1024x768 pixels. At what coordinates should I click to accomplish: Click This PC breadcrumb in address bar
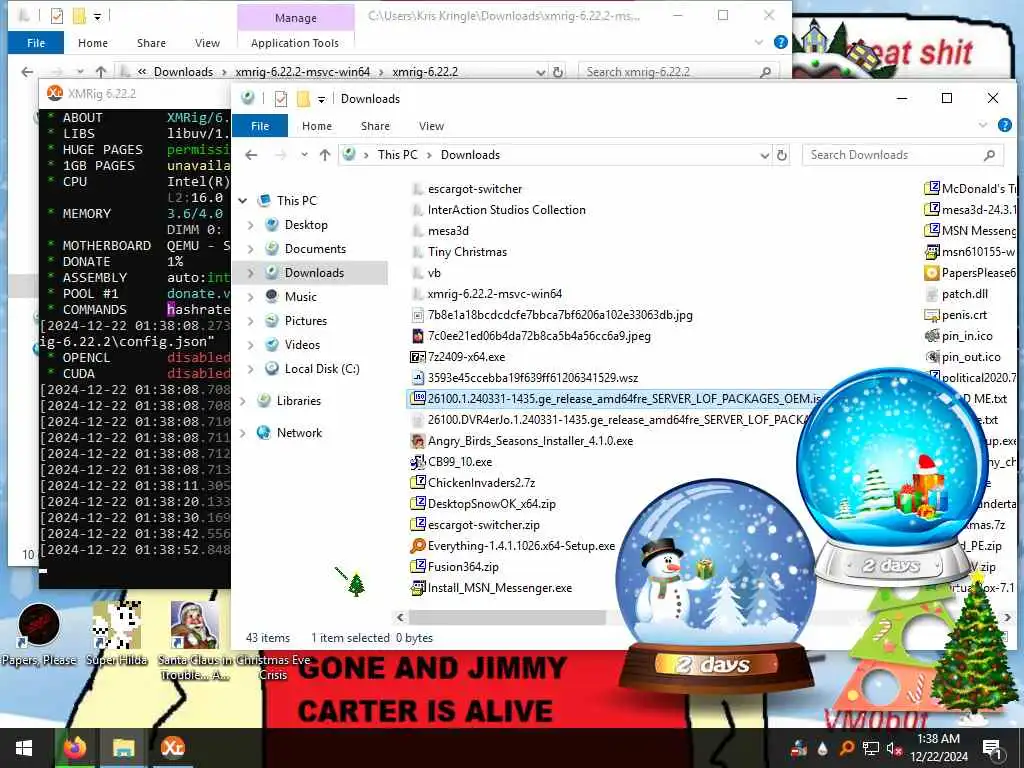pos(397,155)
